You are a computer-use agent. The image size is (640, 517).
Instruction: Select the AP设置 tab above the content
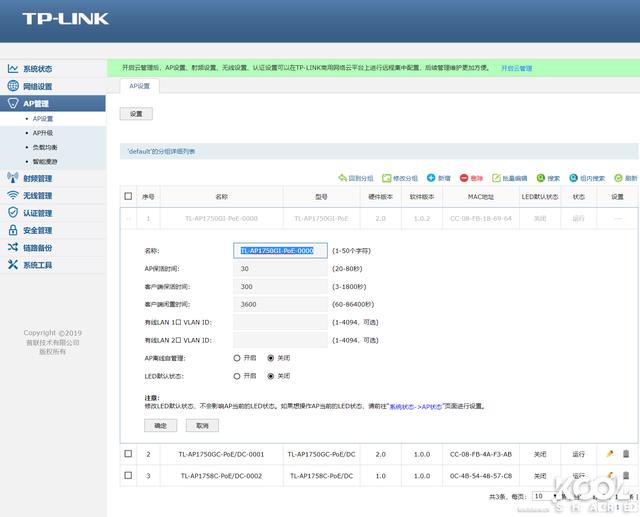coord(140,86)
